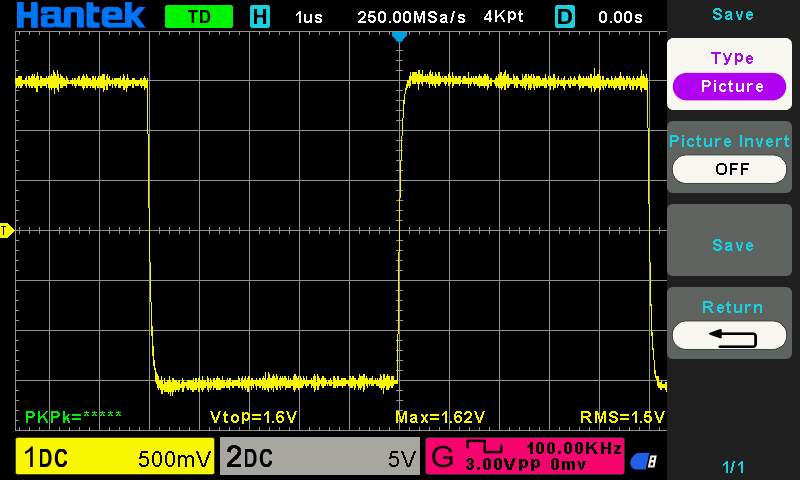The image size is (800, 480).
Task: Open the 1us timebase setting
Action: click(x=309, y=17)
